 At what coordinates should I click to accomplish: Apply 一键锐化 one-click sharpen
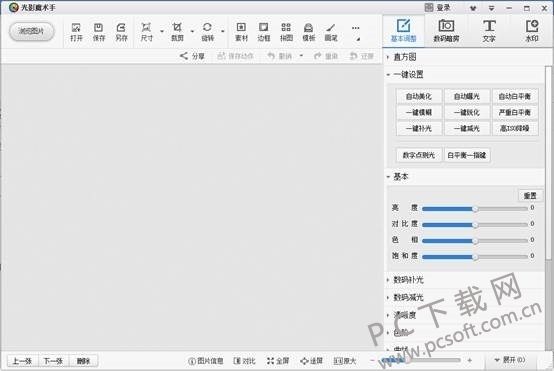coord(467,112)
